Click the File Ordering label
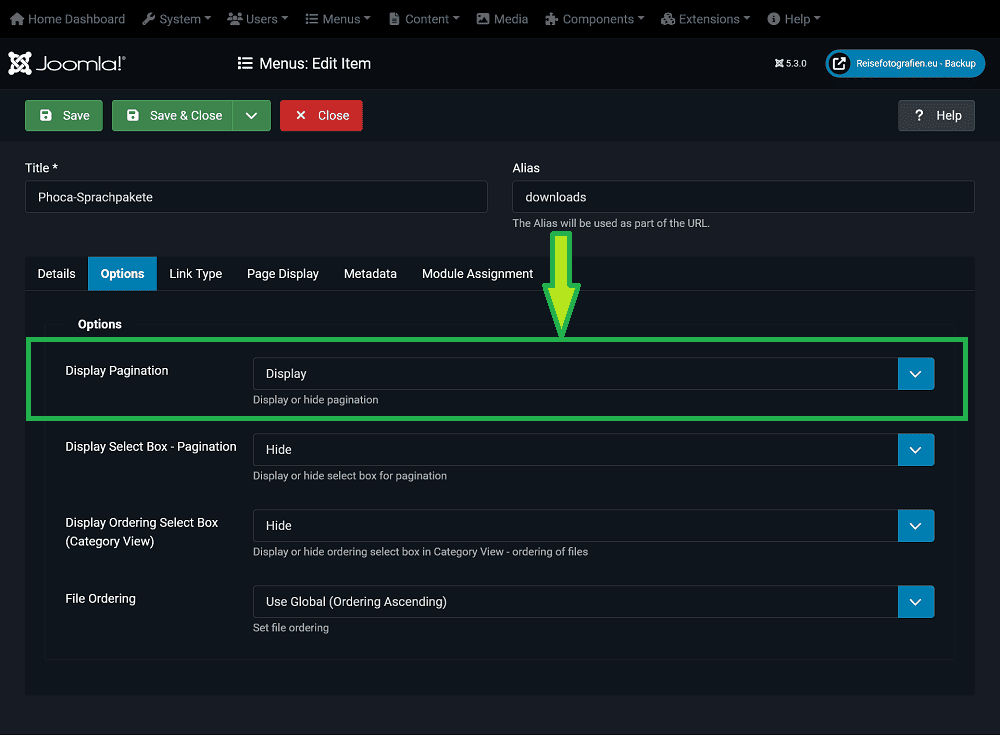Image resolution: width=1000 pixels, height=735 pixels. (x=100, y=598)
